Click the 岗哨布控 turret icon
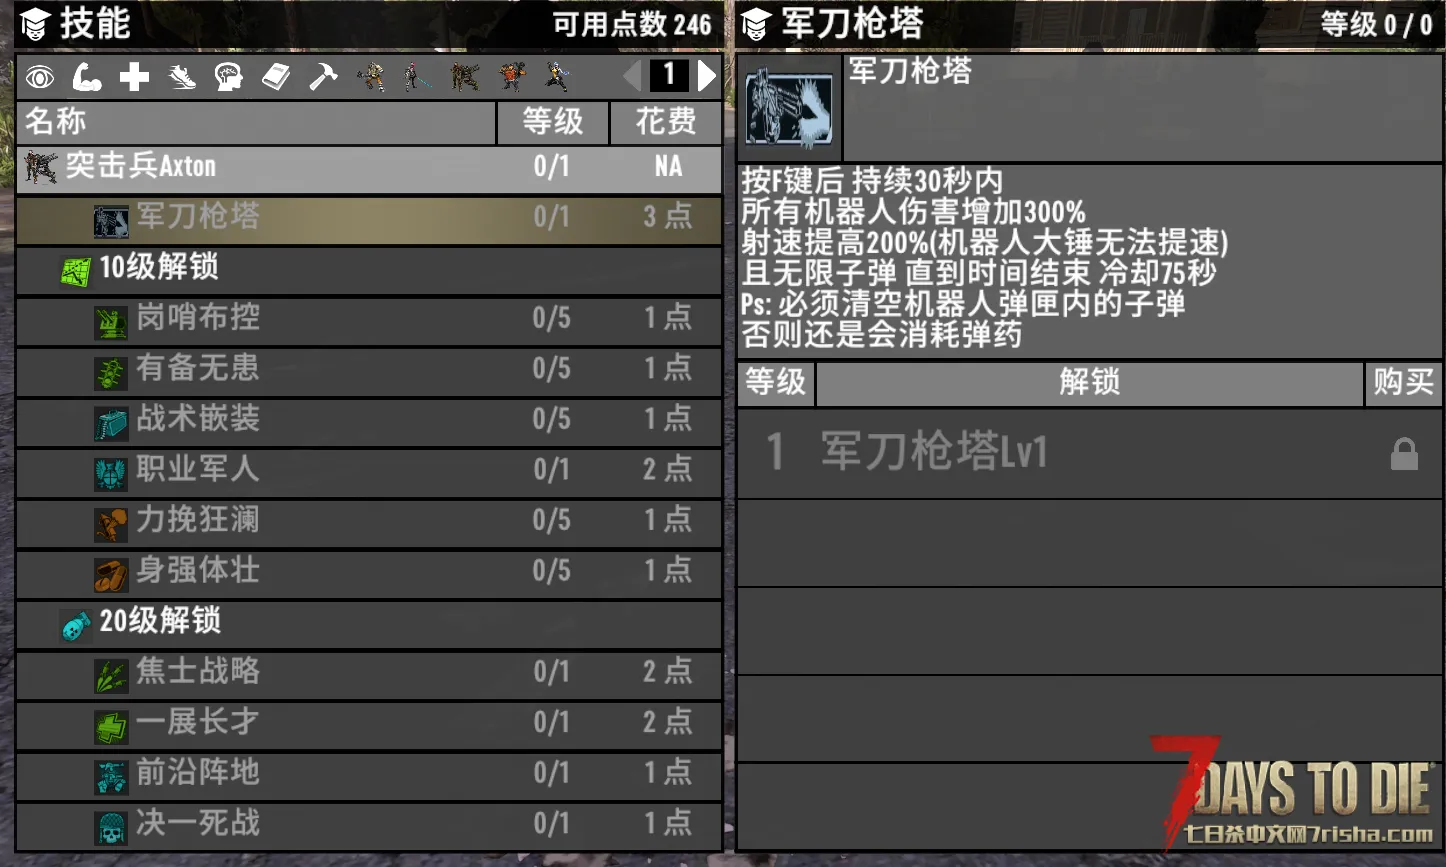The height and width of the screenshot is (867, 1446). coord(111,322)
